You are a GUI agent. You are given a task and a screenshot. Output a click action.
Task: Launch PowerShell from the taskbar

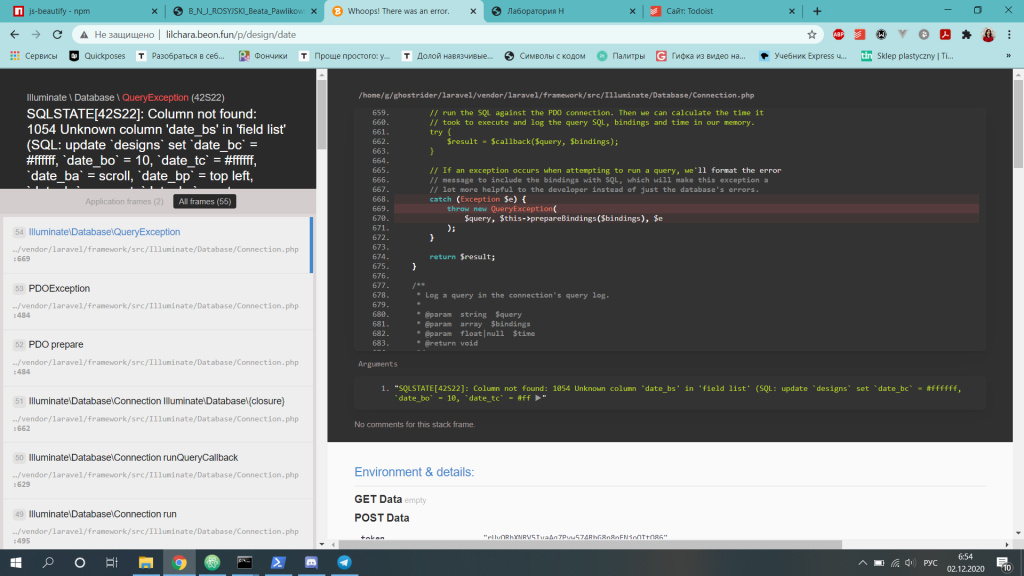277,563
